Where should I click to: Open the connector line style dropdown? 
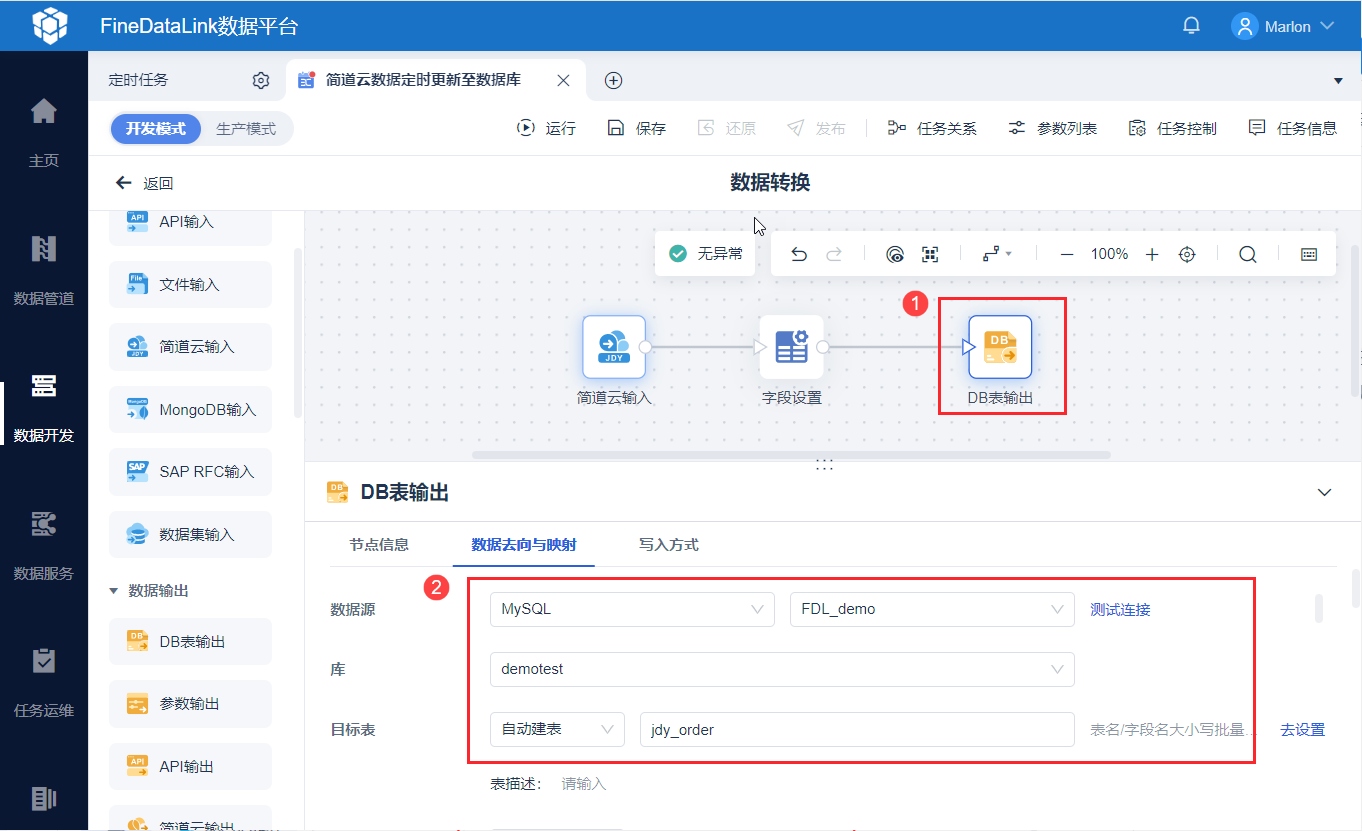click(x=997, y=254)
